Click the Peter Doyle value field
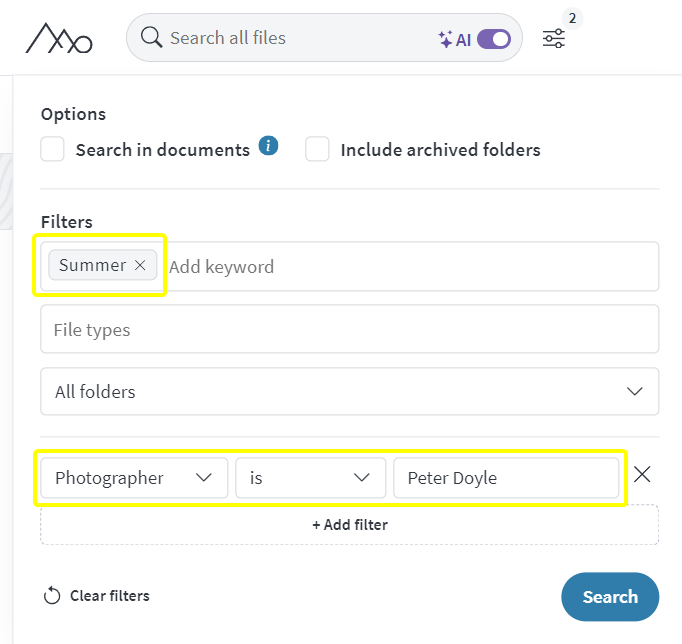Screen dimensions: 682x644 click(506, 477)
